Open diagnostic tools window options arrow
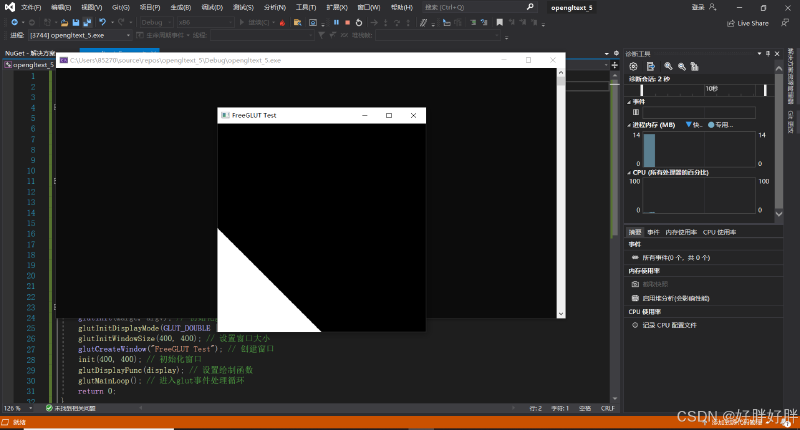The width and height of the screenshot is (800, 430). point(759,54)
